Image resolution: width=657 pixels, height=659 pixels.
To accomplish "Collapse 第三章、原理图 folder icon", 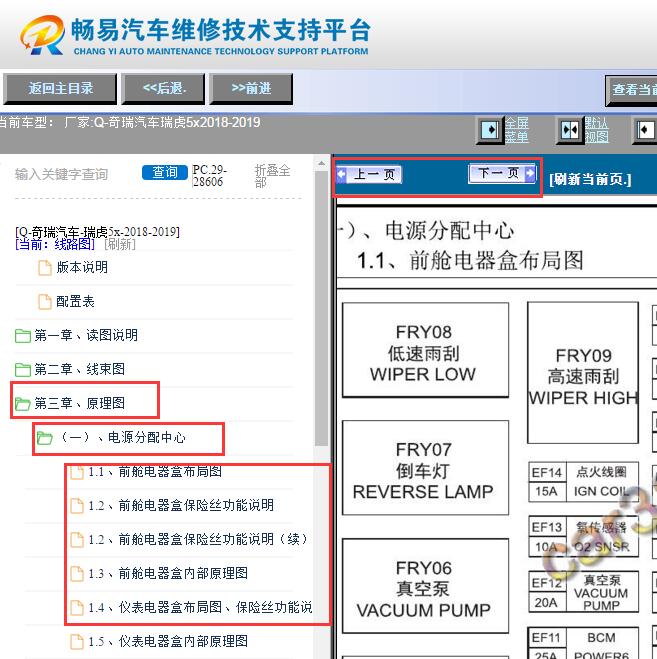I will pos(23,403).
